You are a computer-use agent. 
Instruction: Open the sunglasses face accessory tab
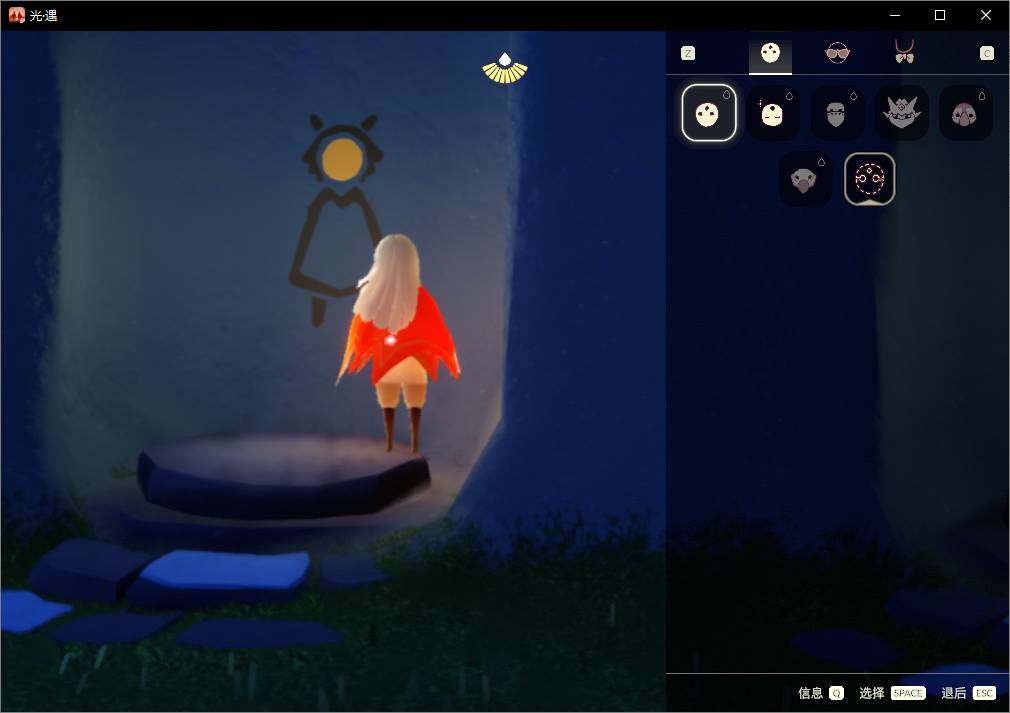click(837, 53)
